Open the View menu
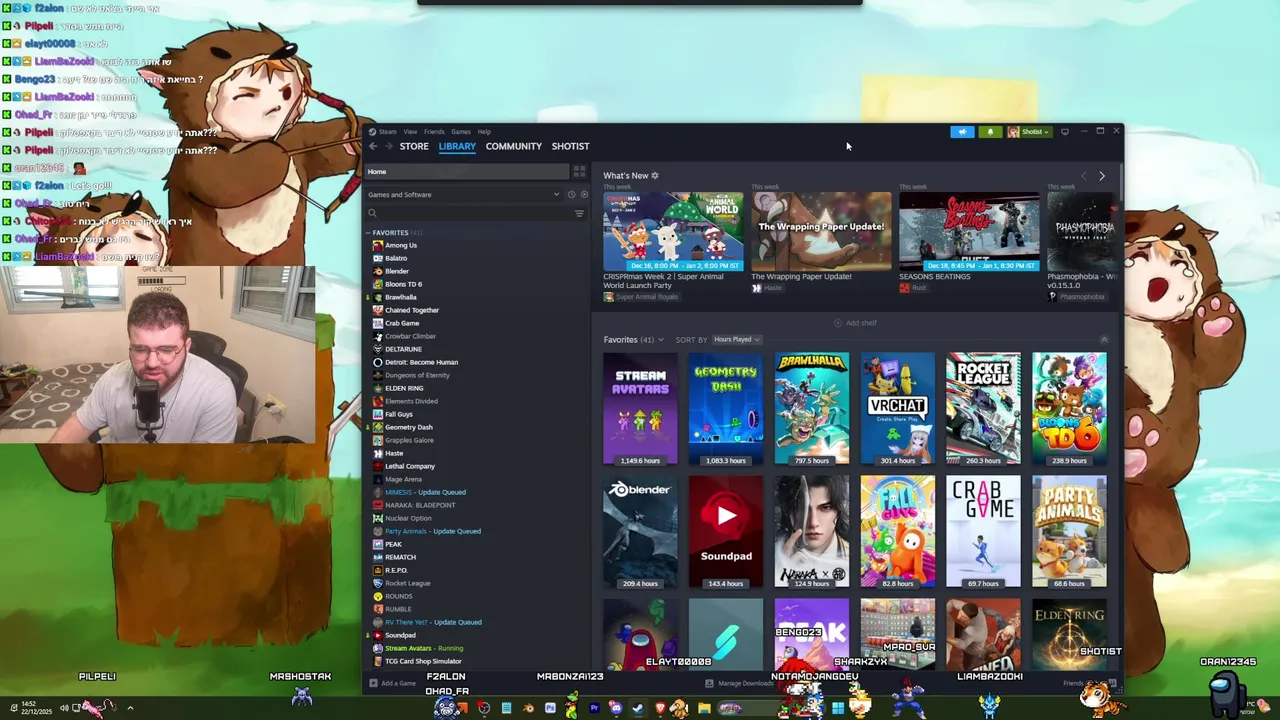 point(410,132)
